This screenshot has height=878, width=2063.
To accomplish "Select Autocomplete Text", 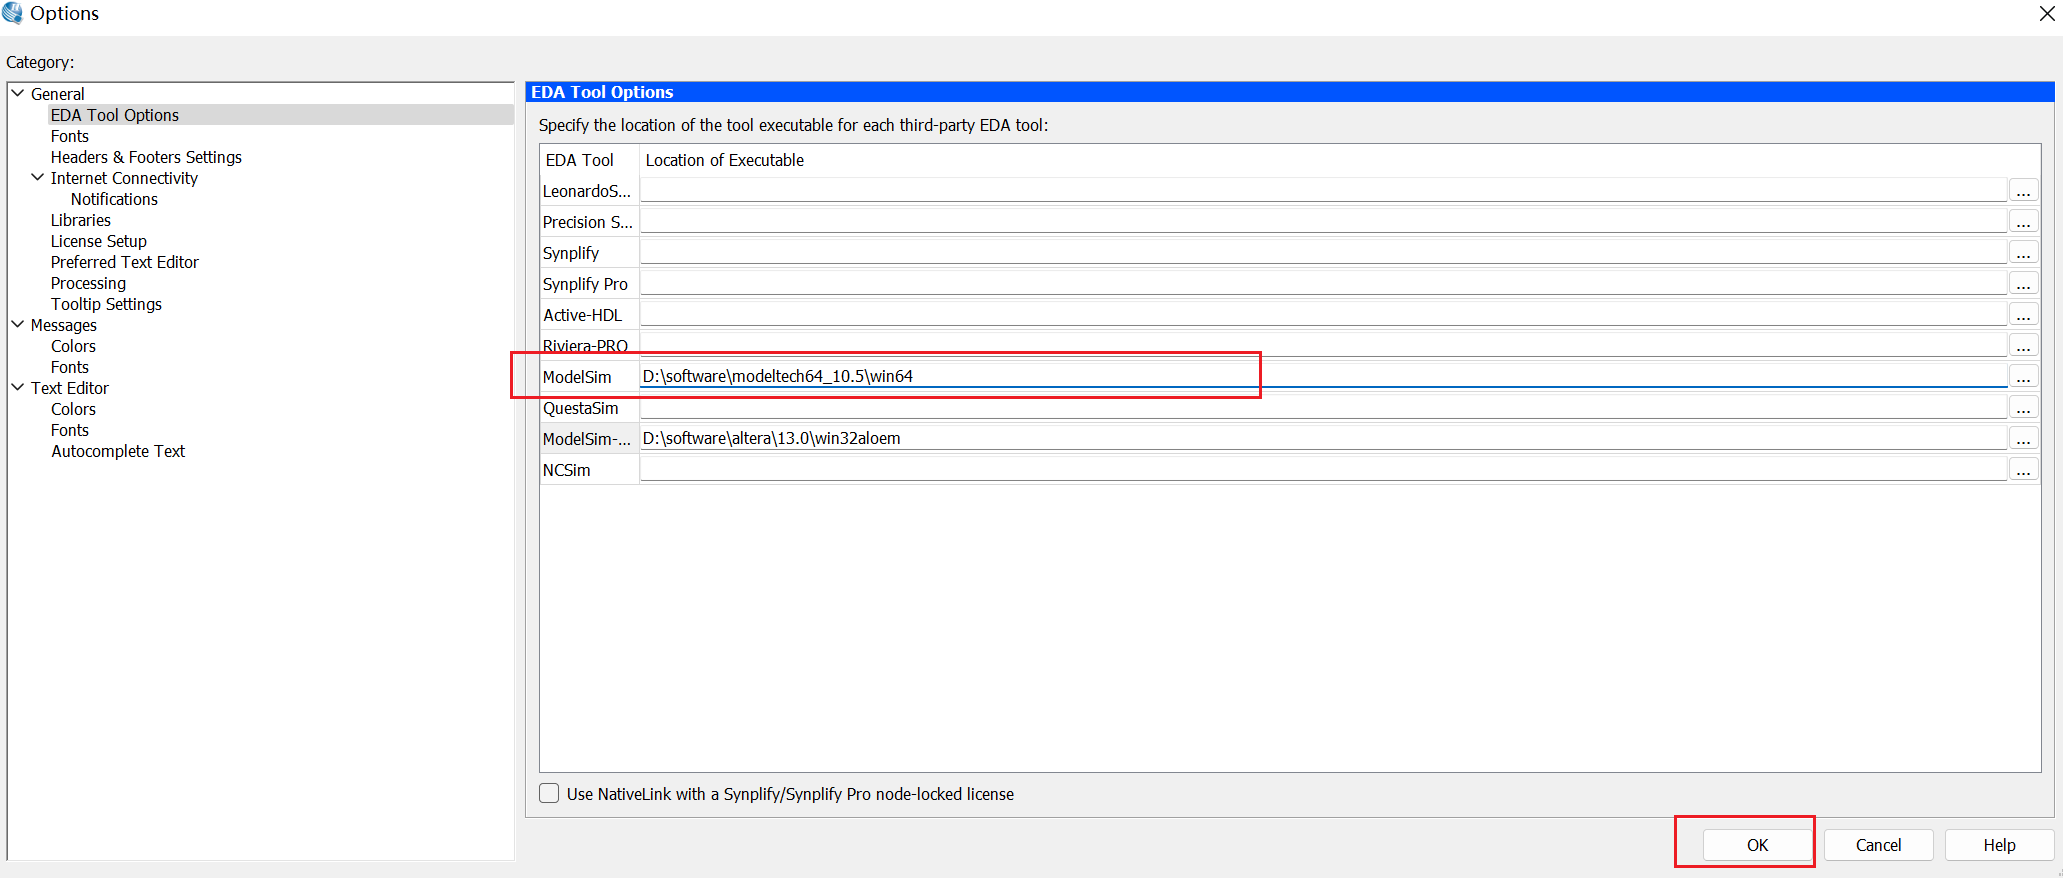I will [118, 451].
